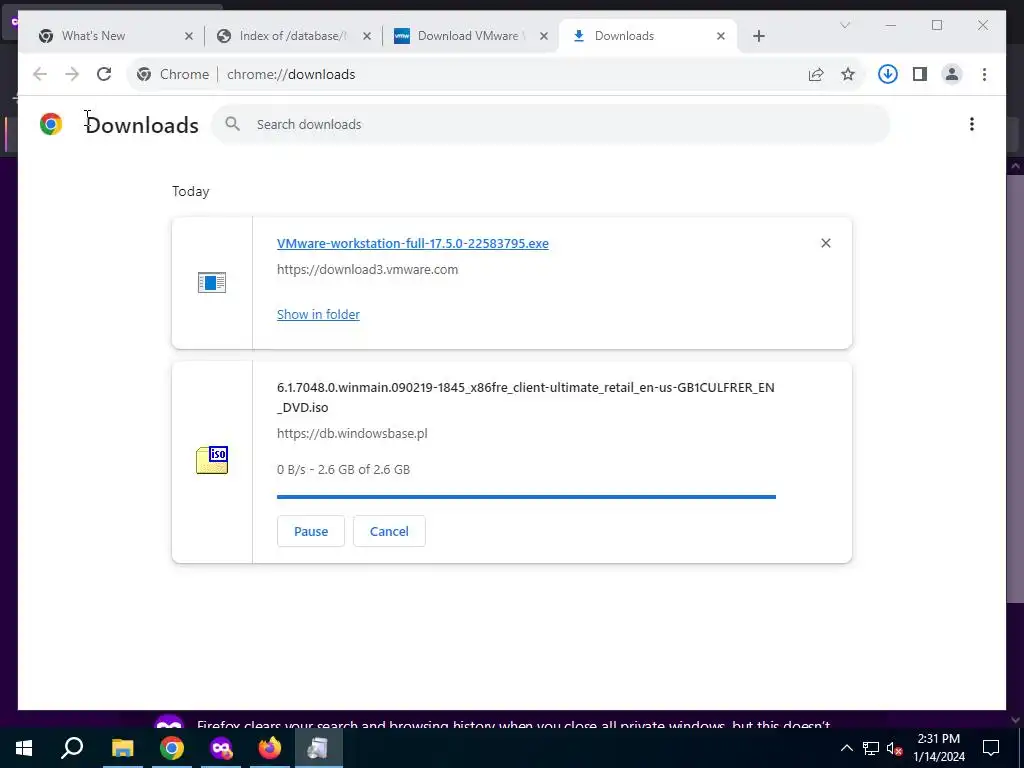This screenshot has height=768, width=1024.
Task: Click Show in folder for the VMware download
Action: point(318,314)
